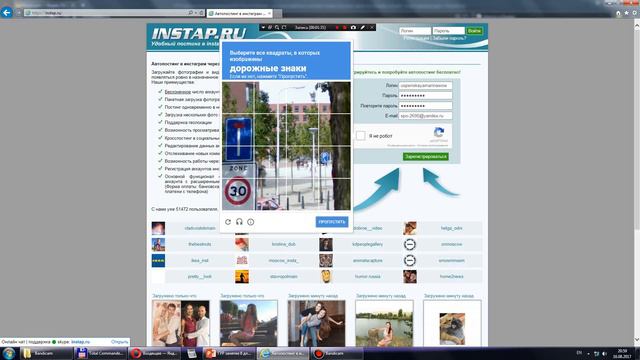Reload the captcha challenge
This screenshot has width=640, height=360.
pos(228,222)
